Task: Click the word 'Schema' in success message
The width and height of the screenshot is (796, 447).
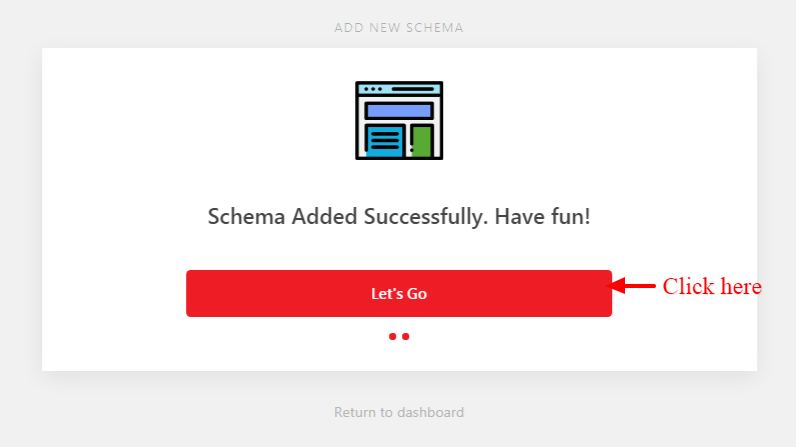Action: pyautogui.click(x=246, y=217)
